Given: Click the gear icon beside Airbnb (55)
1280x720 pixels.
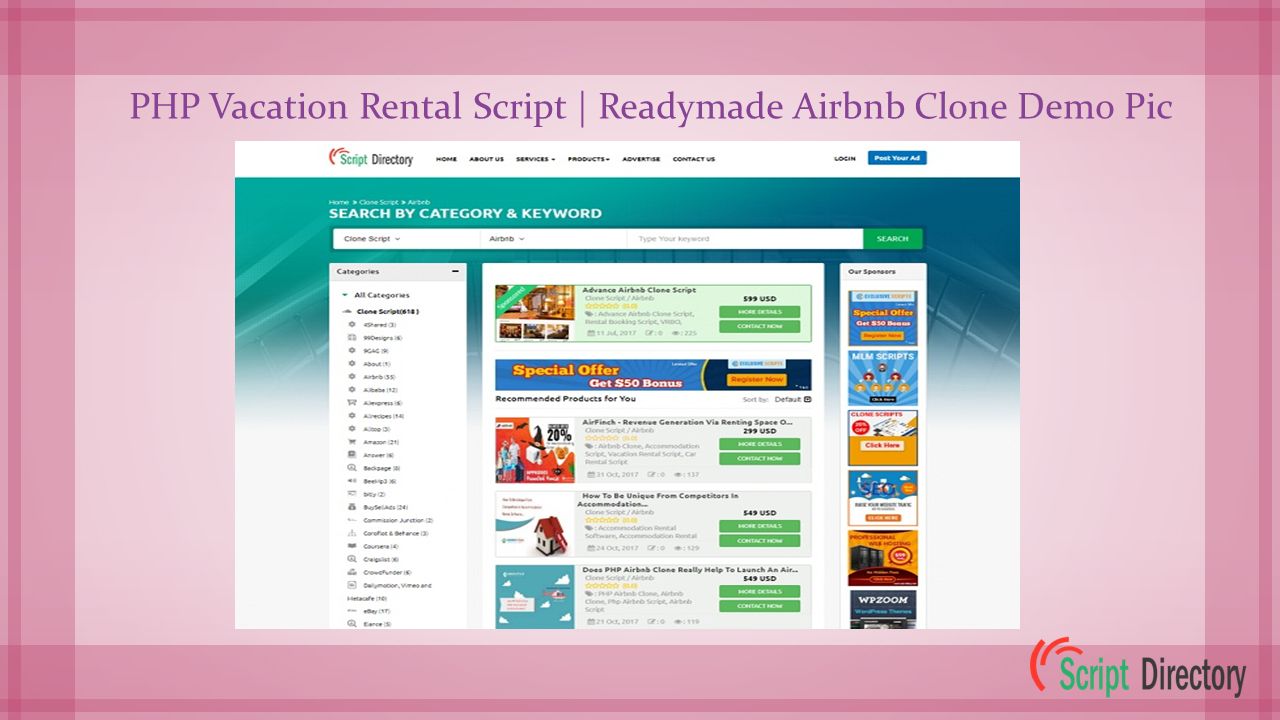Looking at the screenshot, I should pos(352,377).
